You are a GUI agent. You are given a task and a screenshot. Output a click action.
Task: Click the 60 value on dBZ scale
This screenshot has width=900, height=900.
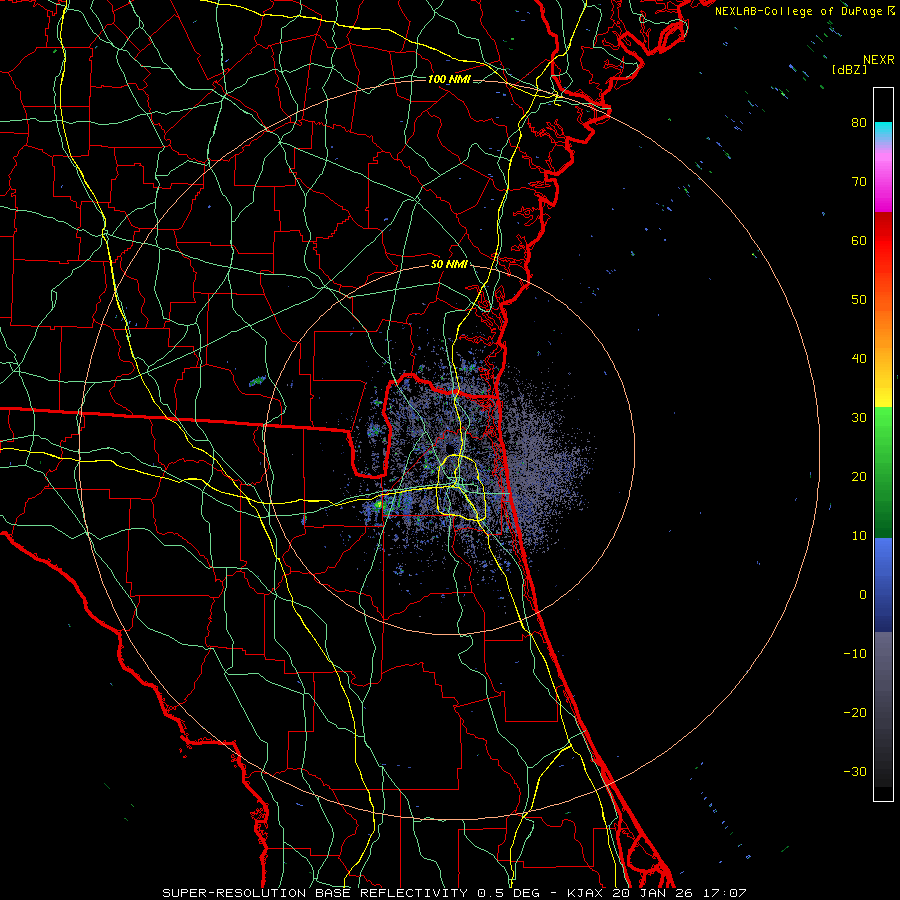[859, 240]
